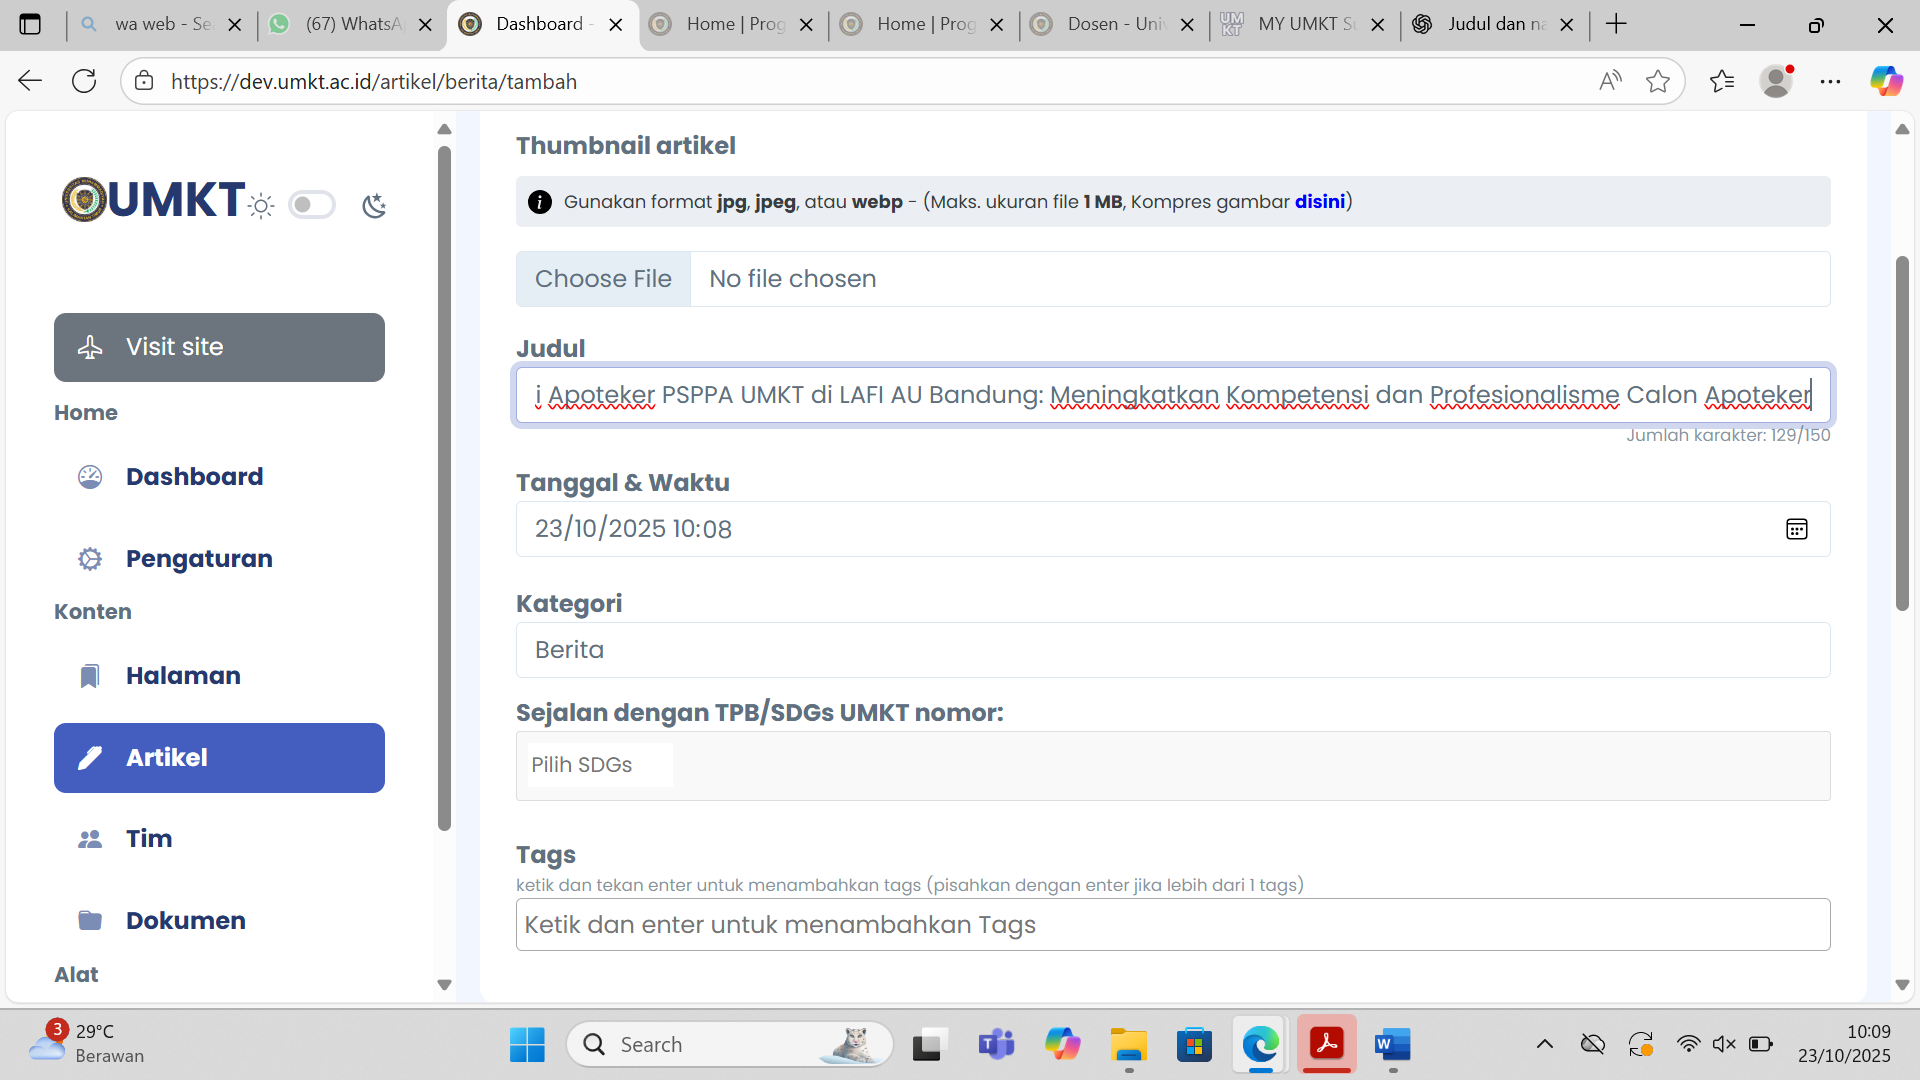Click the Tim people icon
The width and height of the screenshot is (1920, 1080).
(90, 839)
